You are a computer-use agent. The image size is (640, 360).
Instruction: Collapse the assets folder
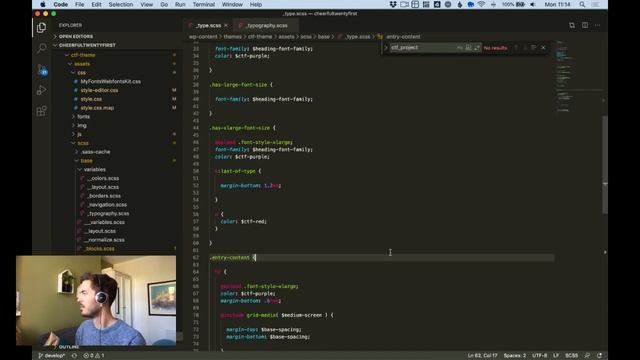point(82,64)
